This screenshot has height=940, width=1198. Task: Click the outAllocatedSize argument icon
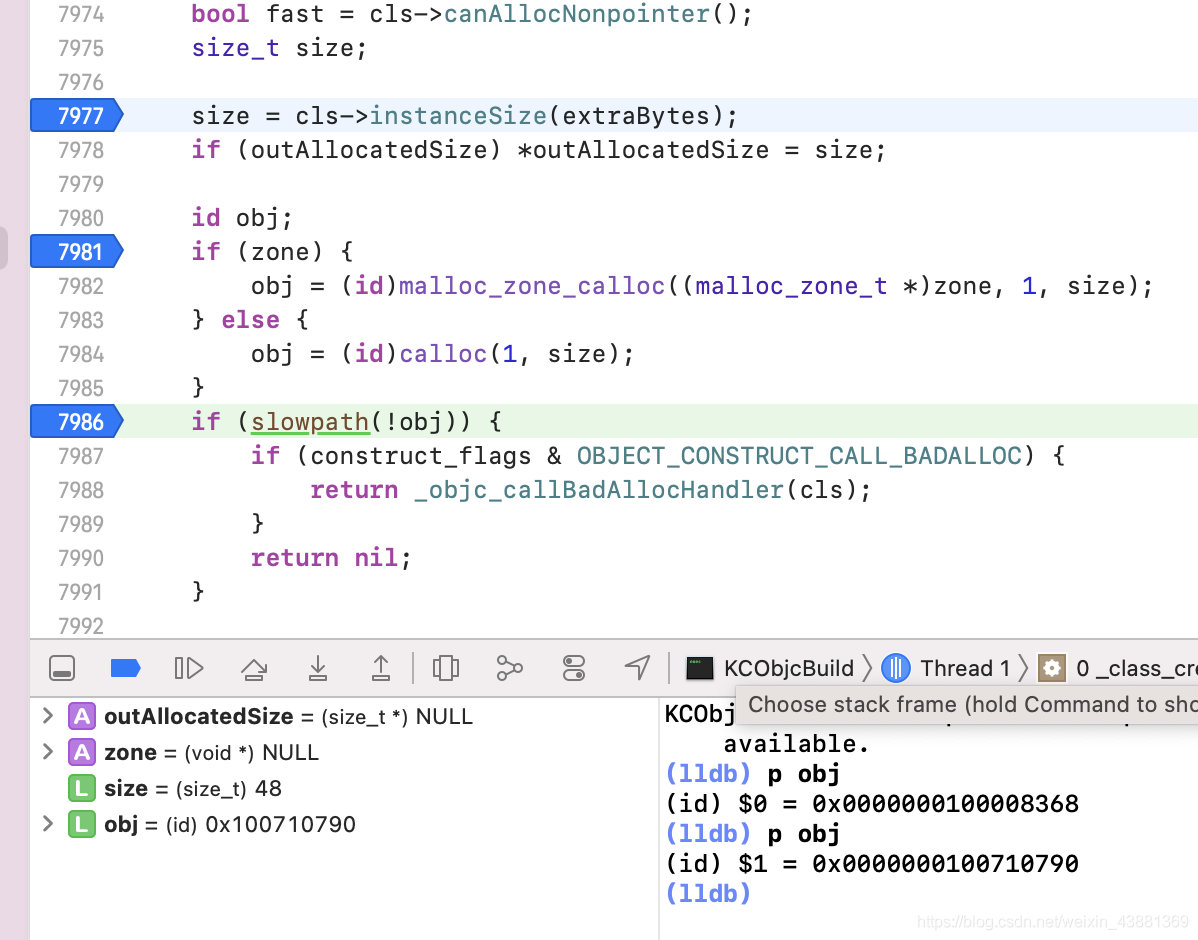82,716
